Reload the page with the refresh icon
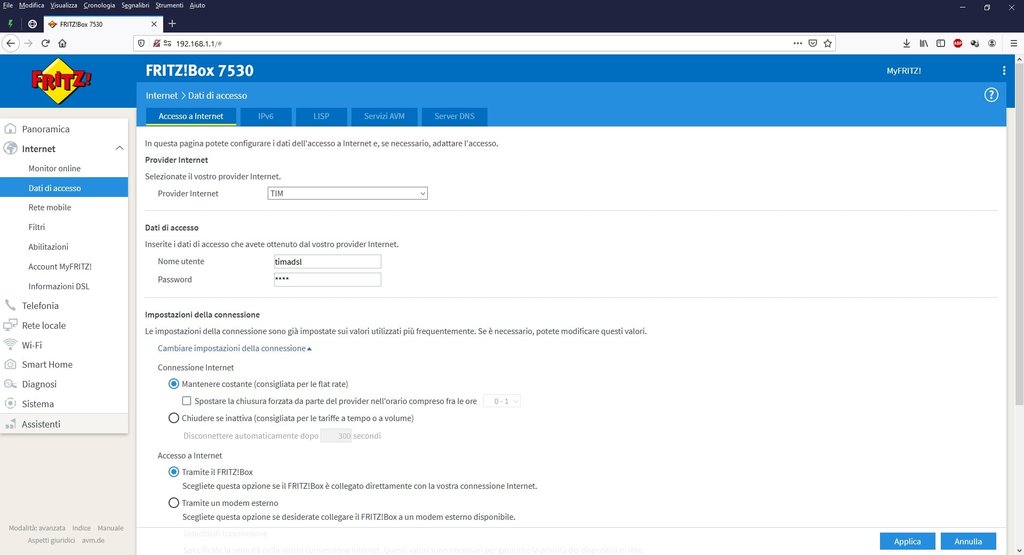This screenshot has height=555, width=1024. (x=45, y=43)
